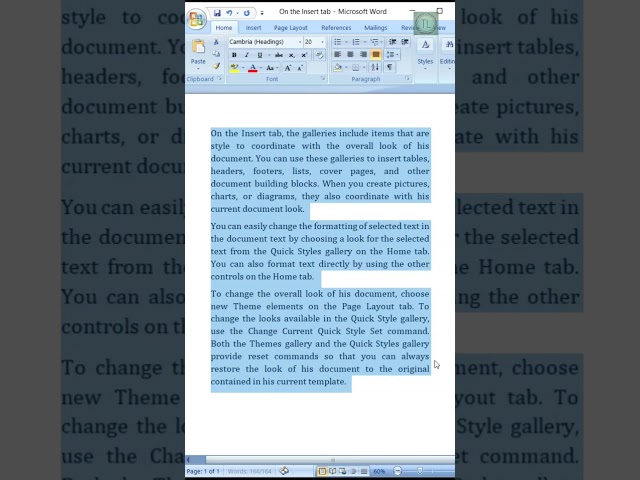This screenshot has width=640, height=480.
Task: Copy the selected text
Action: 216,54
